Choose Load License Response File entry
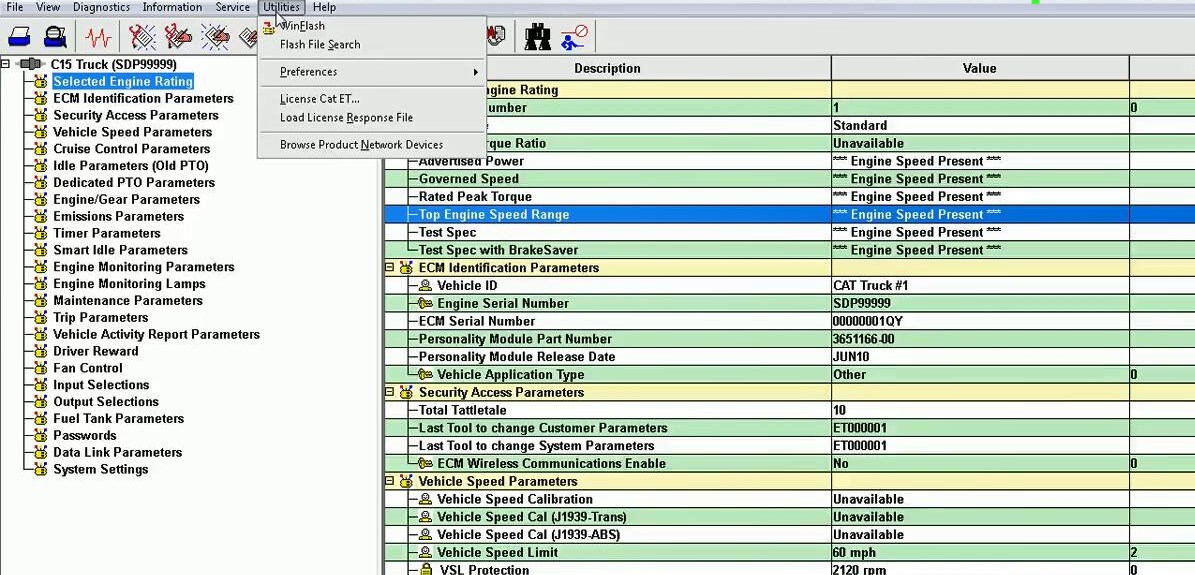 (346, 117)
